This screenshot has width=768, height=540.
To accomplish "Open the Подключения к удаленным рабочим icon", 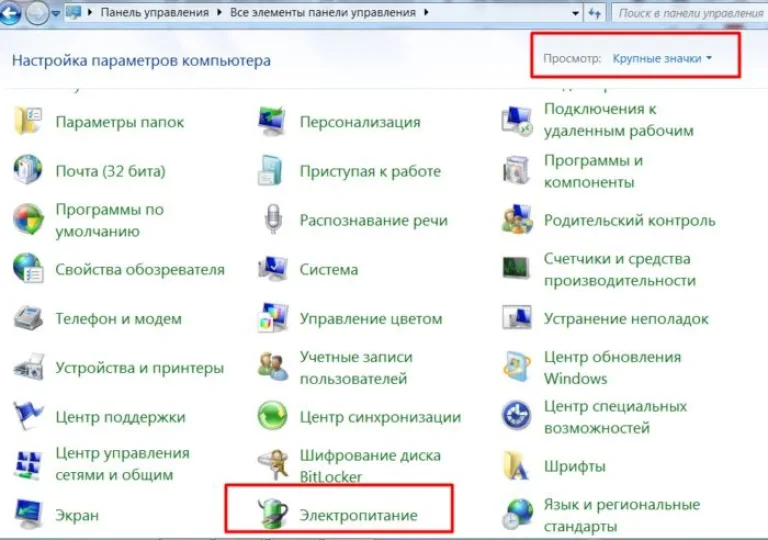I will click(x=517, y=121).
